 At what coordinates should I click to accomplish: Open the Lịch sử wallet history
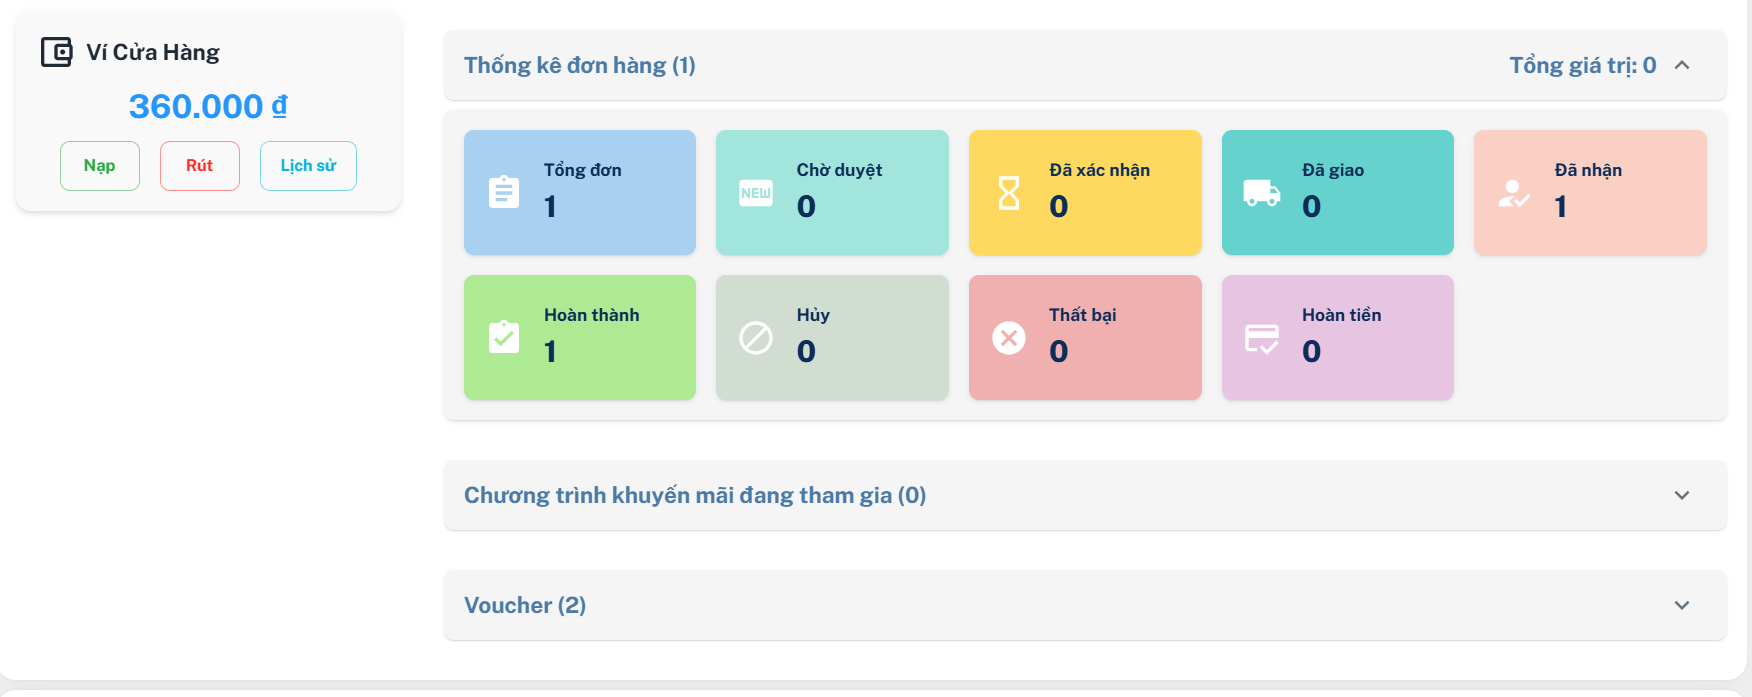pos(308,166)
